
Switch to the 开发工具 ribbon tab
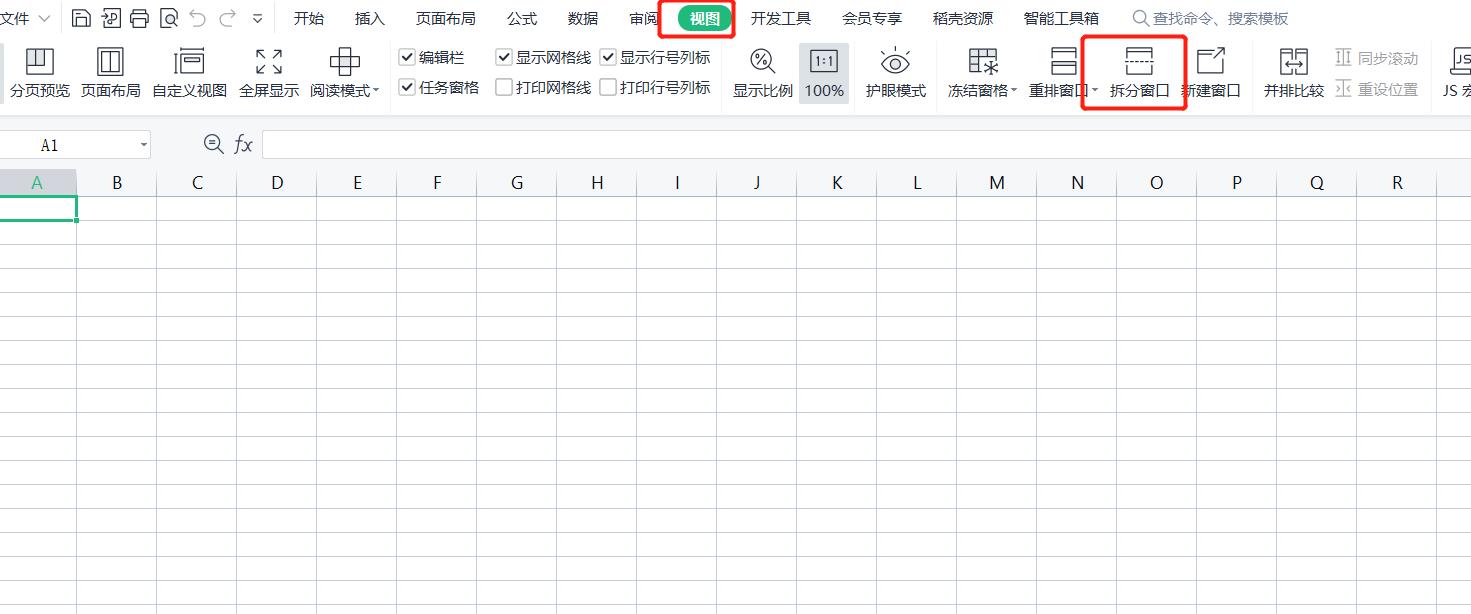pyautogui.click(x=780, y=18)
